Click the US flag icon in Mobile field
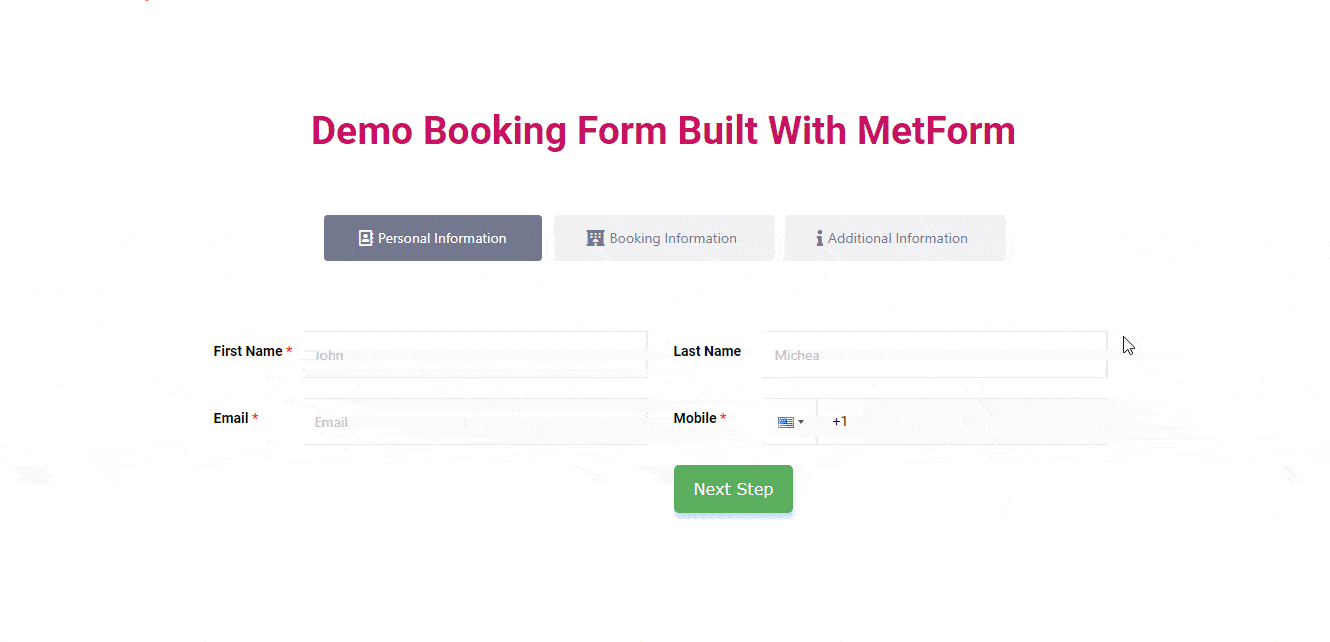This screenshot has height=642, width=1330. click(786, 422)
